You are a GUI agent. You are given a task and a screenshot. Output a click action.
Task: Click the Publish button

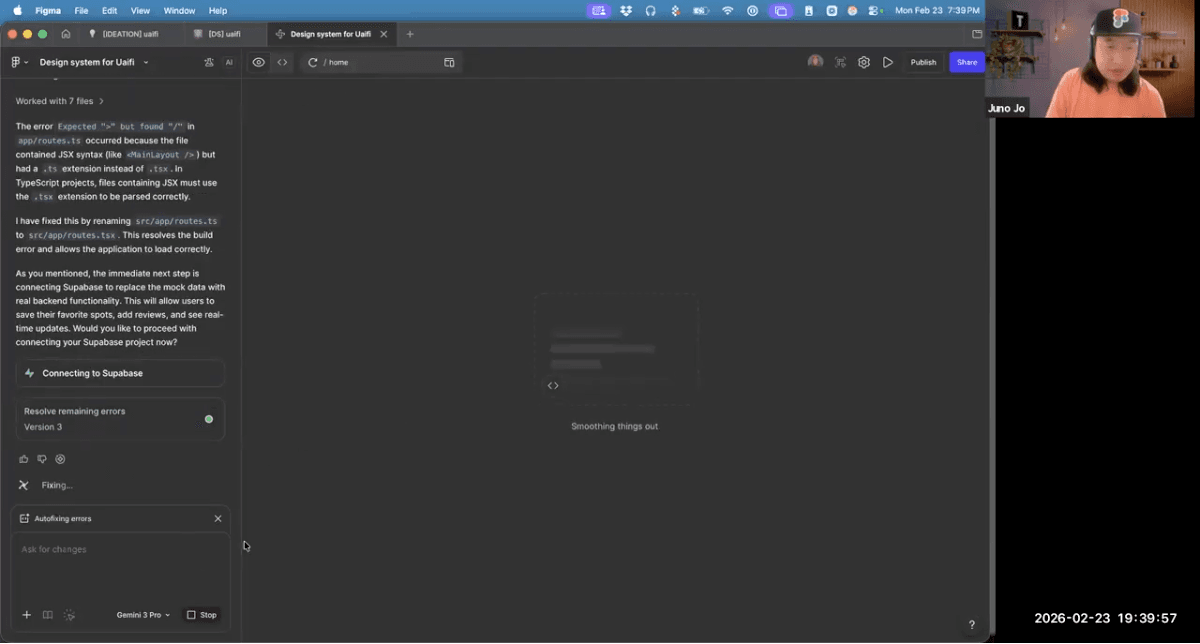[x=923, y=61]
